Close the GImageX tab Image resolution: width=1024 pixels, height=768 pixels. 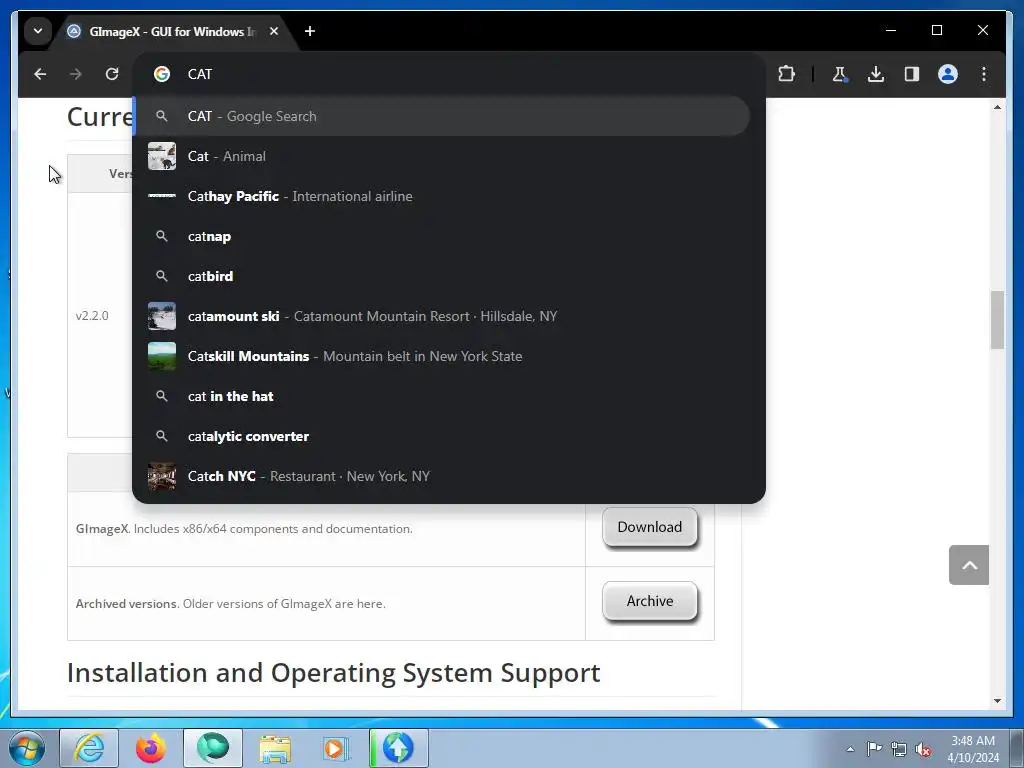click(274, 31)
